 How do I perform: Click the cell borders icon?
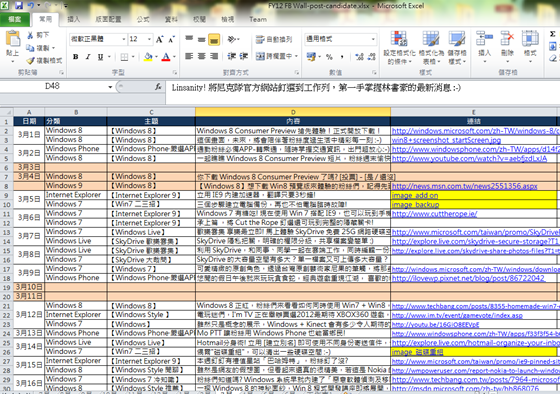click(x=124, y=57)
